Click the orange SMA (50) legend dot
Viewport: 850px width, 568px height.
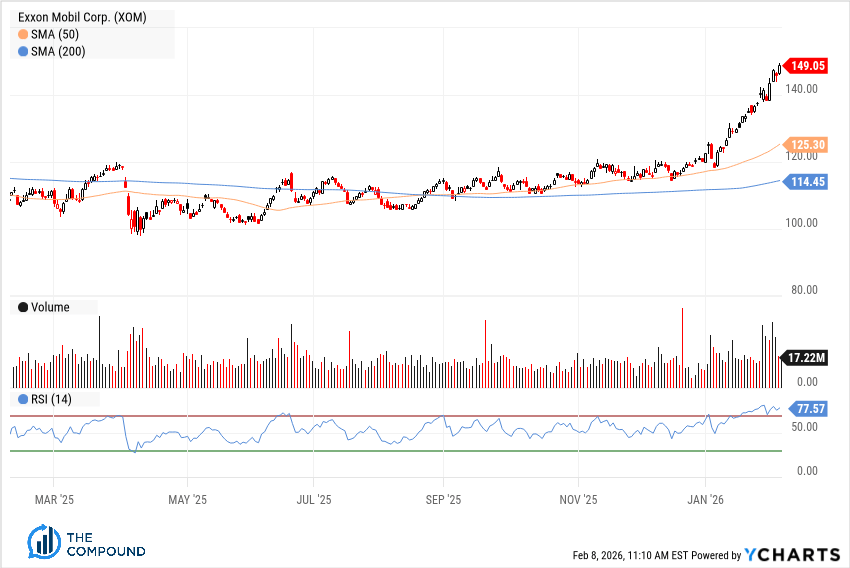tap(23, 34)
